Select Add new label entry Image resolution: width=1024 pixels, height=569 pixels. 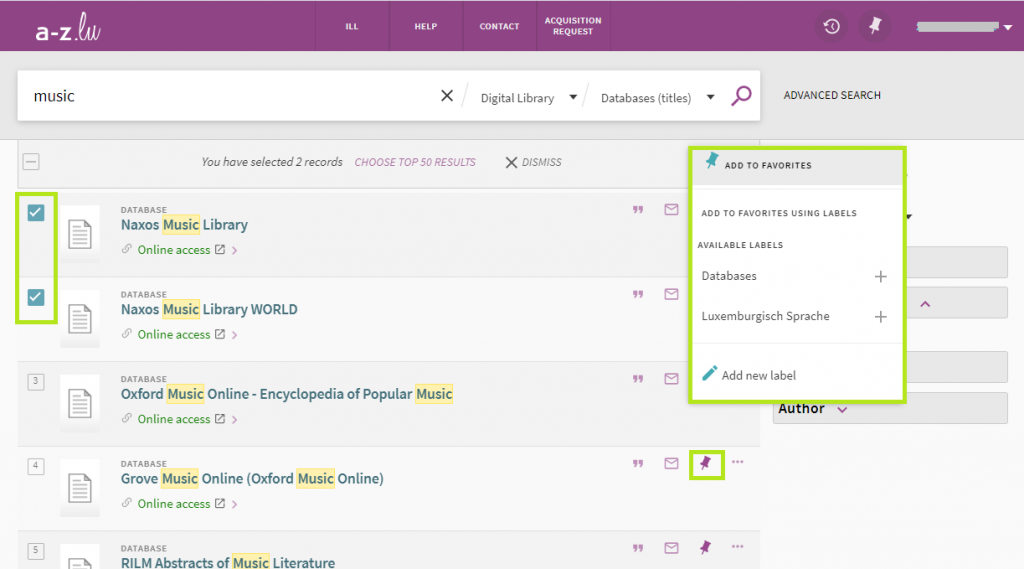[x=748, y=375]
